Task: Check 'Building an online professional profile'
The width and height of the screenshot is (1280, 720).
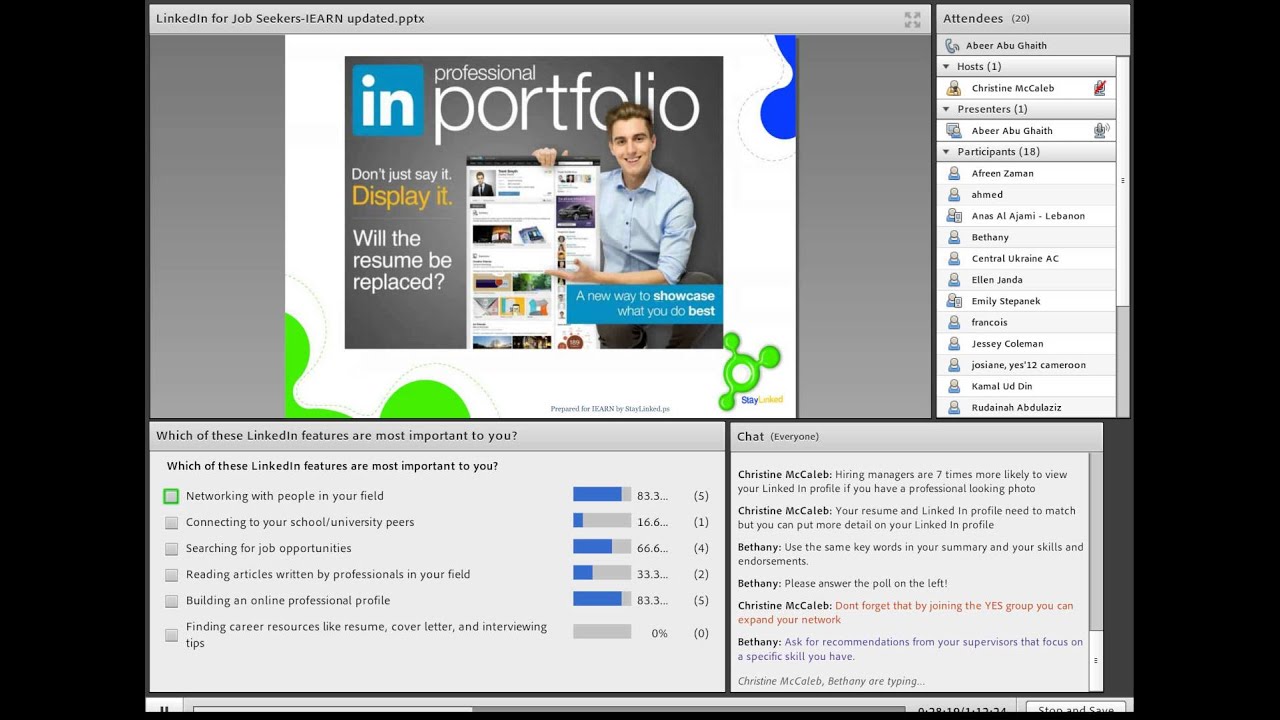Action: [171, 601]
